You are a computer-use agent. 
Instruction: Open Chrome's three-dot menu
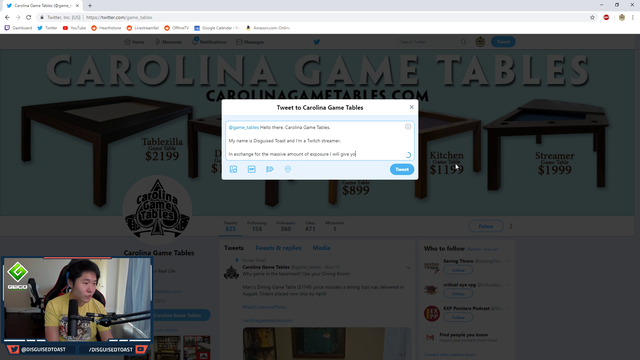tap(633, 17)
